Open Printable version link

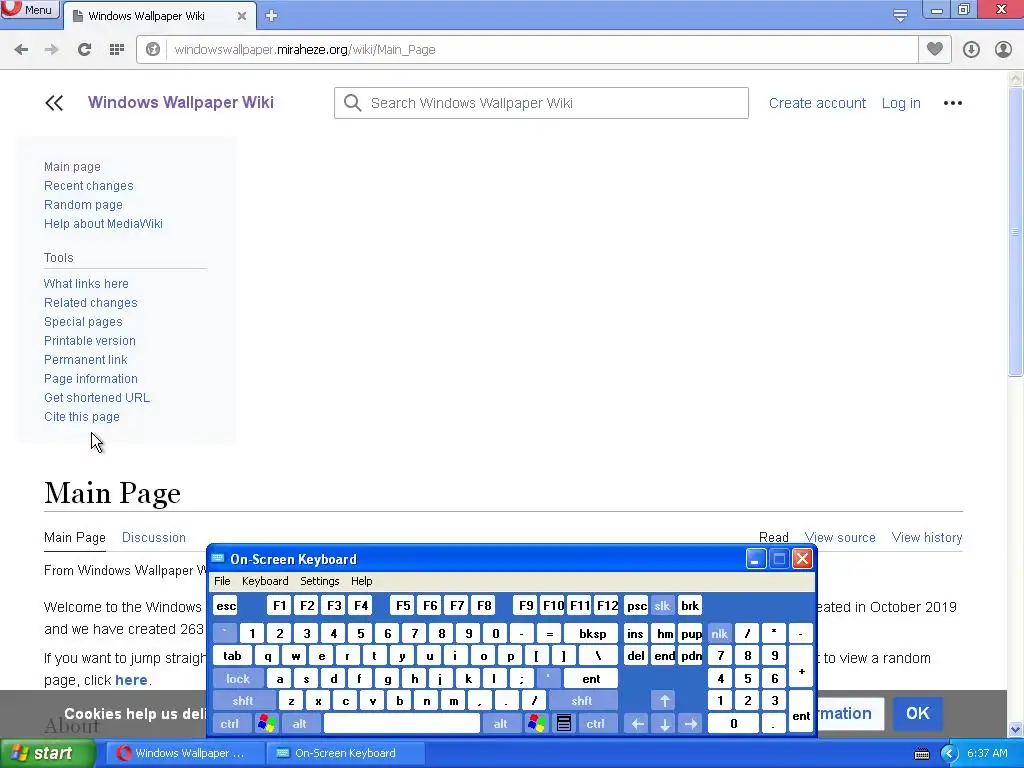tap(89, 340)
